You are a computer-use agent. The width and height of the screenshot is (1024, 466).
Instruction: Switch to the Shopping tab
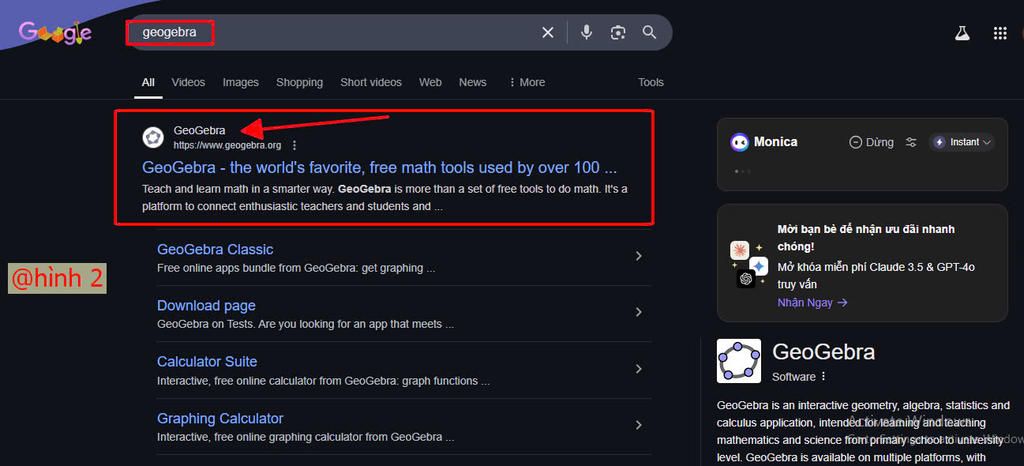click(299, 82)
